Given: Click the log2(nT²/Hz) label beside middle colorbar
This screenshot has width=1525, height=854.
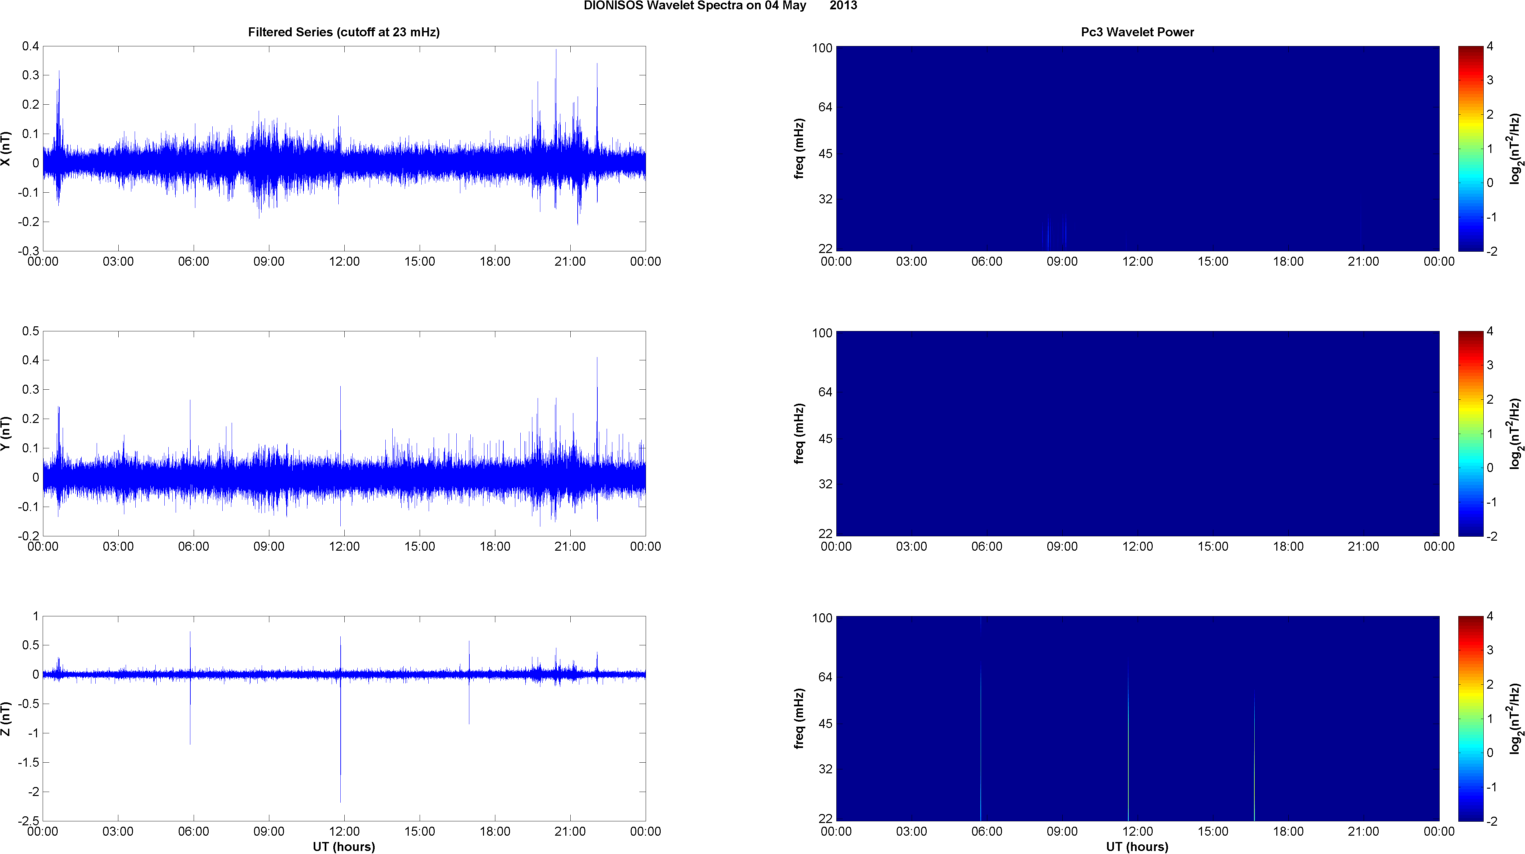Looking at the screenshot, I should click(1516, 433).
